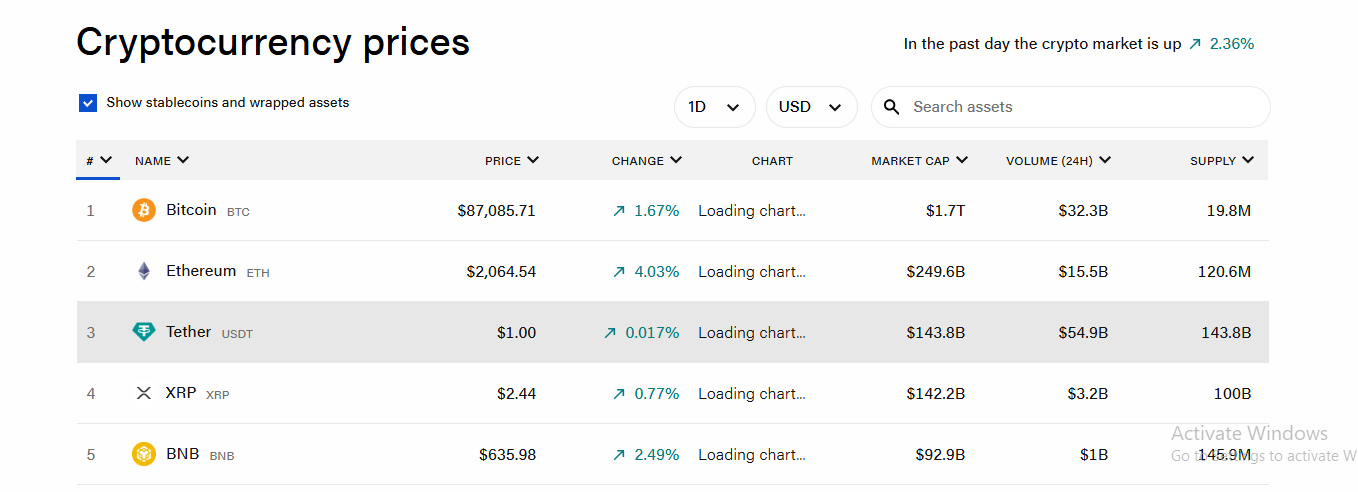Click the CHART column header
The width and height of the screenshot is (1358, 492).
(772, 160)
